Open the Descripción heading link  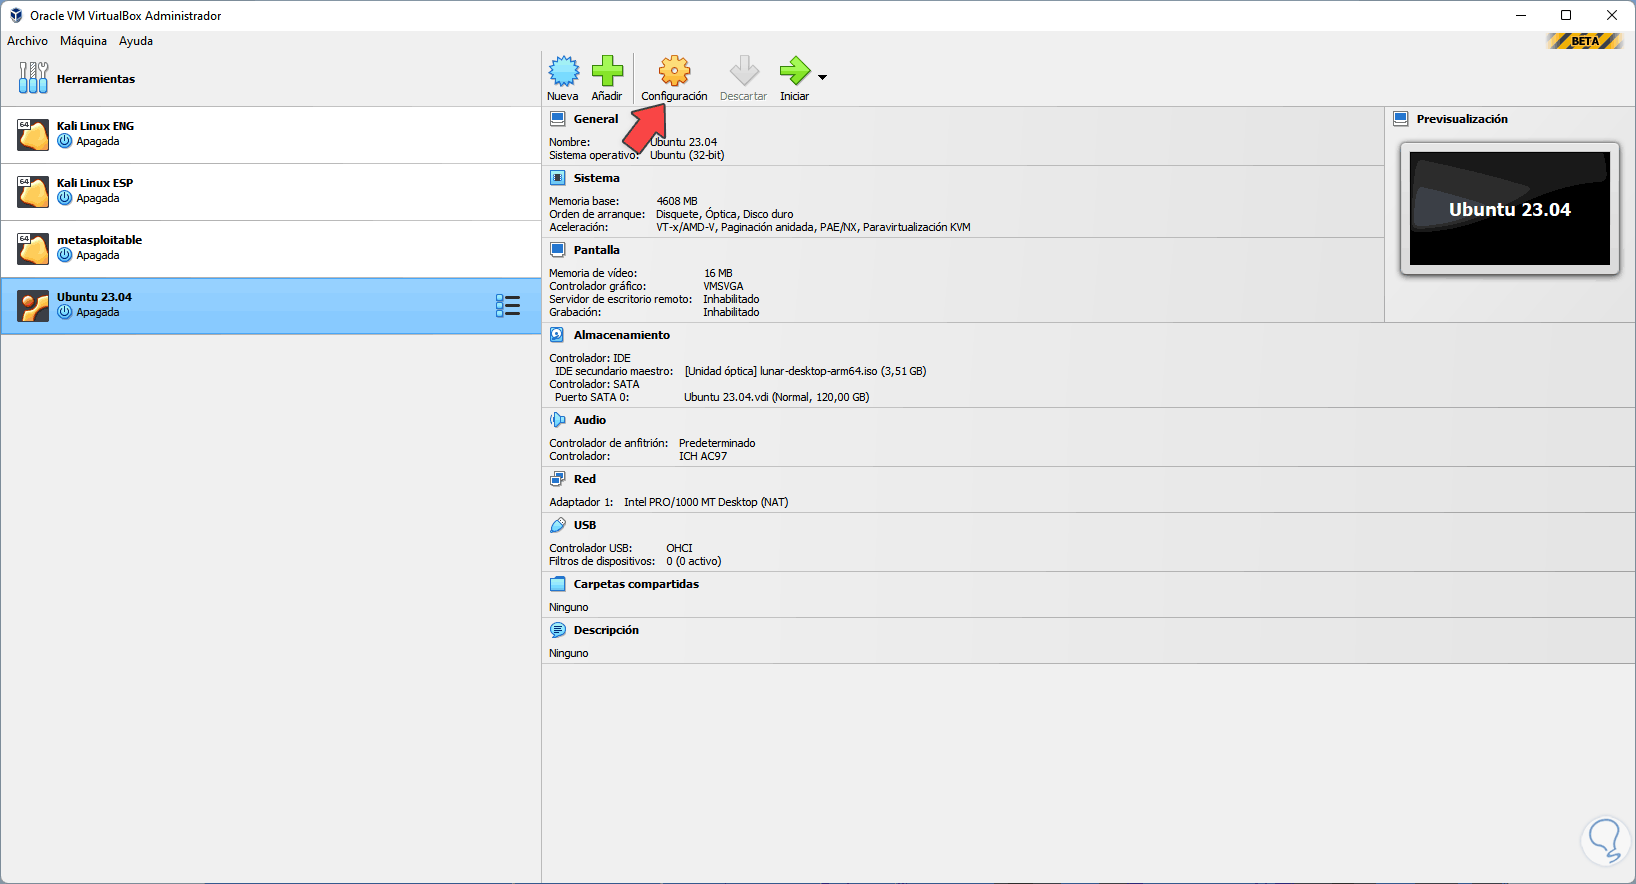(x=606, y=630)
